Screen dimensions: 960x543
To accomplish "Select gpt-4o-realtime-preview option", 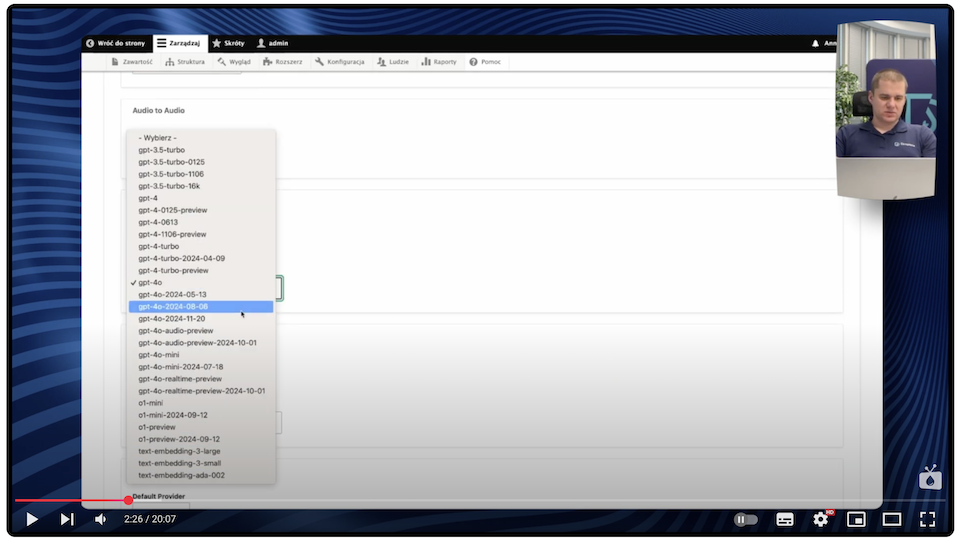I will [201, 379].
